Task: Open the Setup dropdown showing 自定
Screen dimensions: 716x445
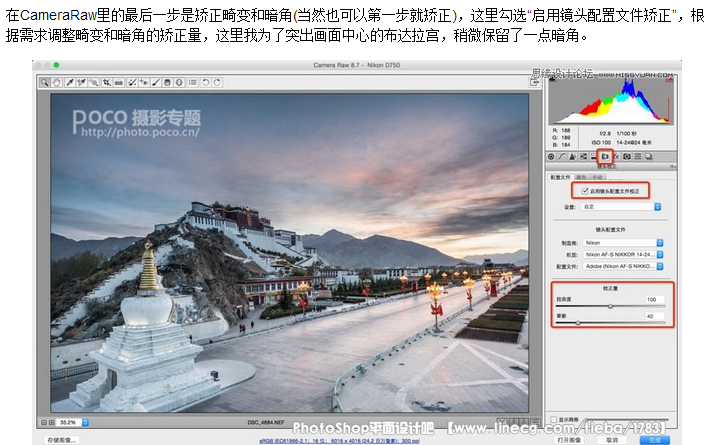Action: tap(621, 207)
